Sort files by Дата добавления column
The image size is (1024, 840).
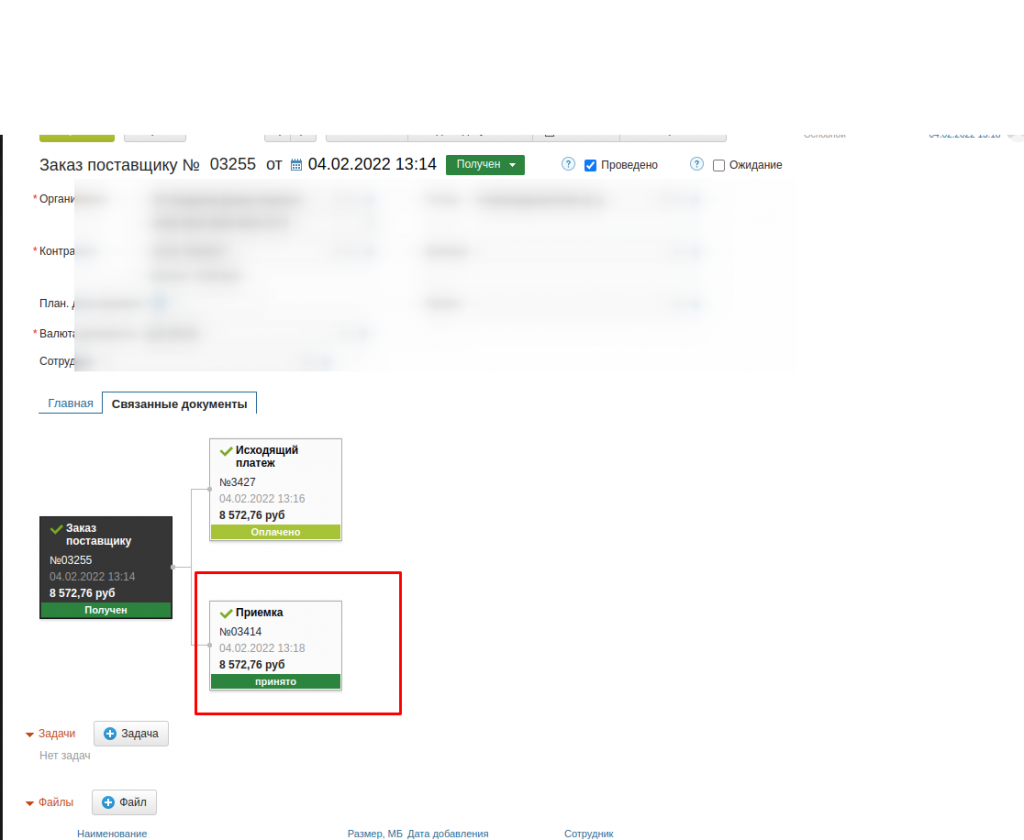(448, 833)
